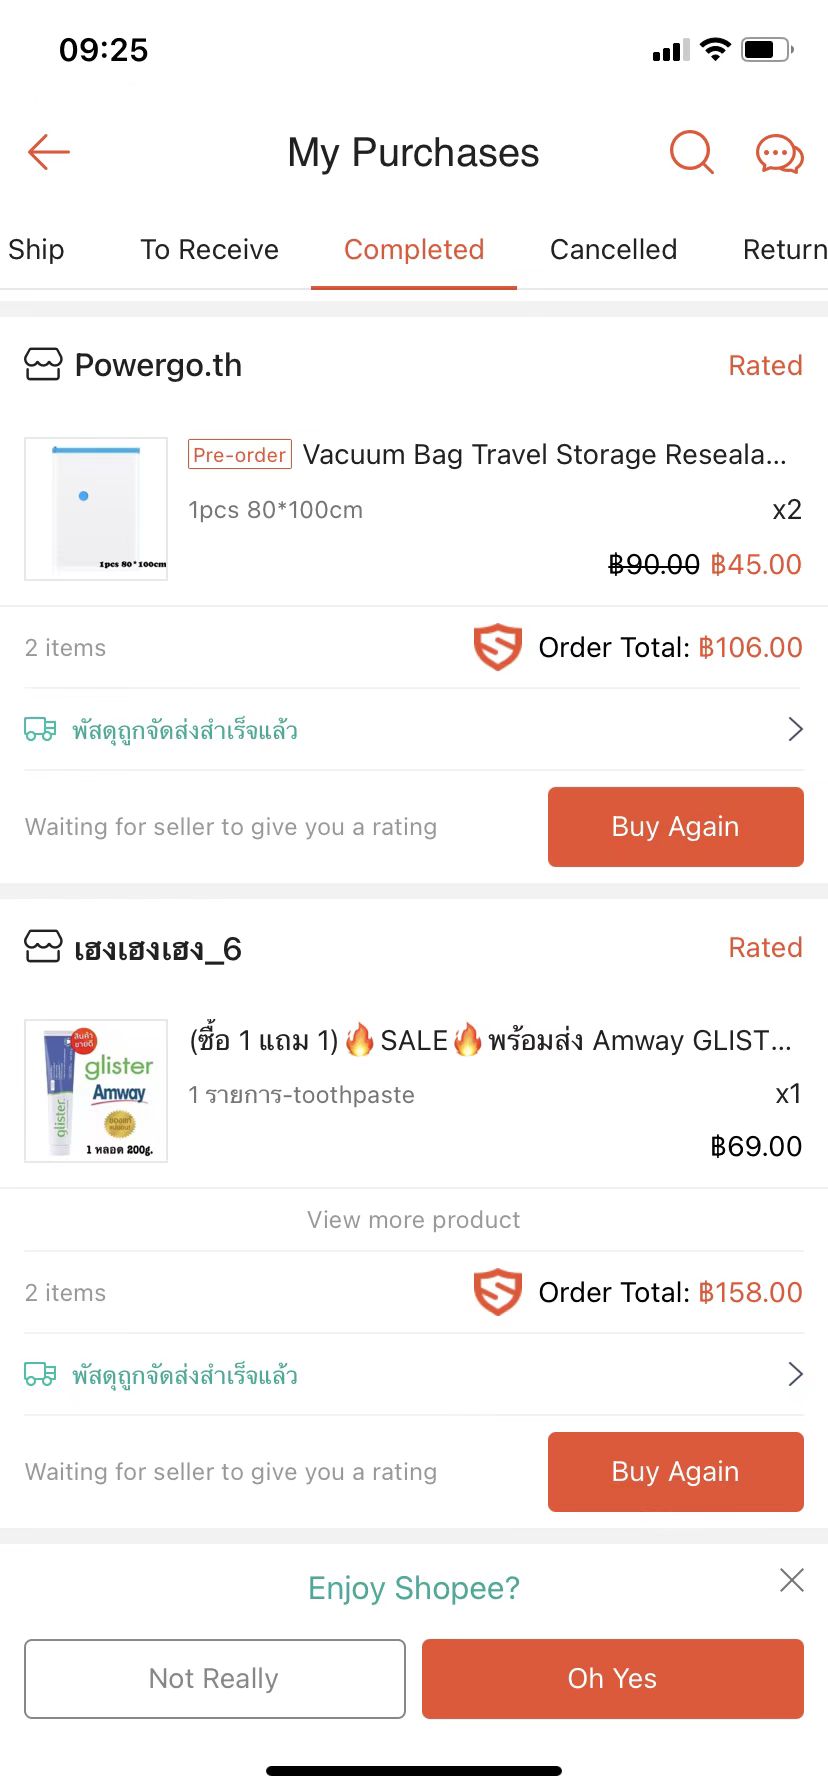
Task: Expand delivery status of the Amway Glister order
Action: coord(794,1374)
